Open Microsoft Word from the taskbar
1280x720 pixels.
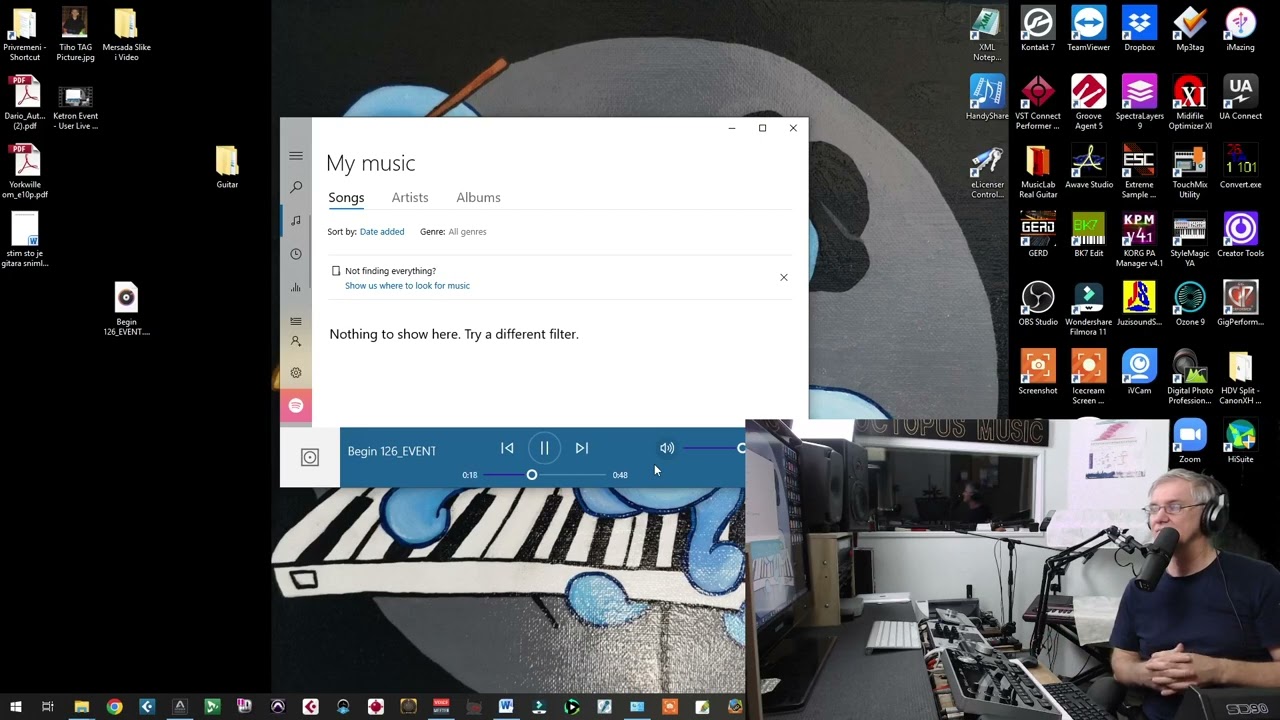click(x=506, y=707)
